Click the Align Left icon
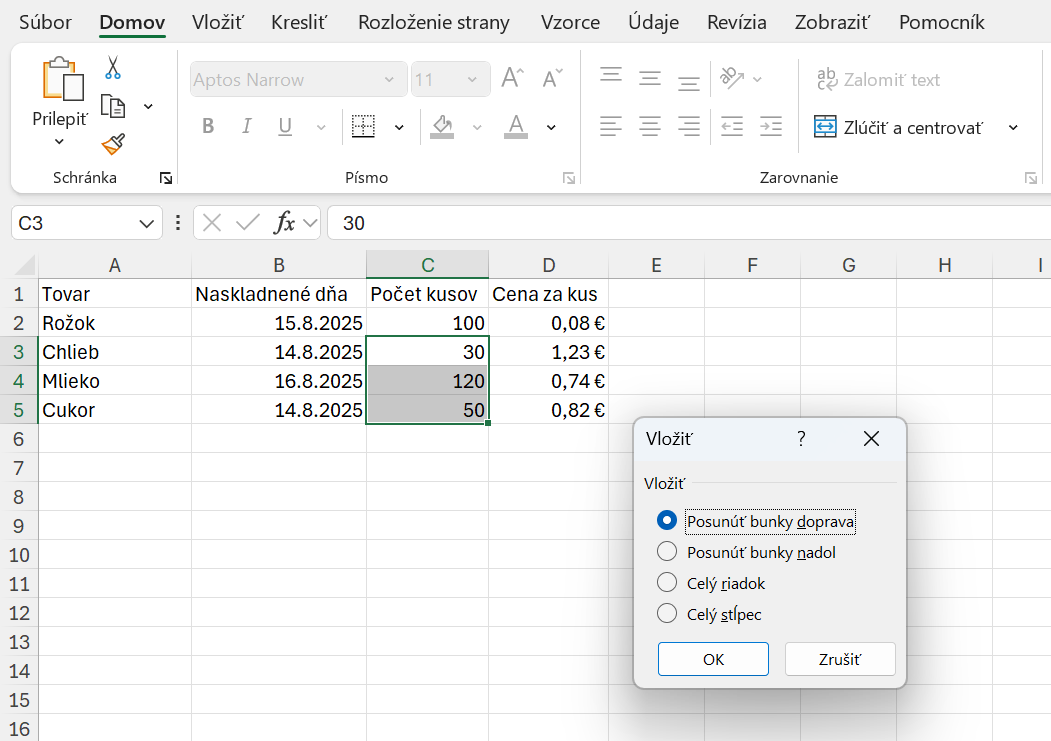1051x741 pixels. (611, 126)
